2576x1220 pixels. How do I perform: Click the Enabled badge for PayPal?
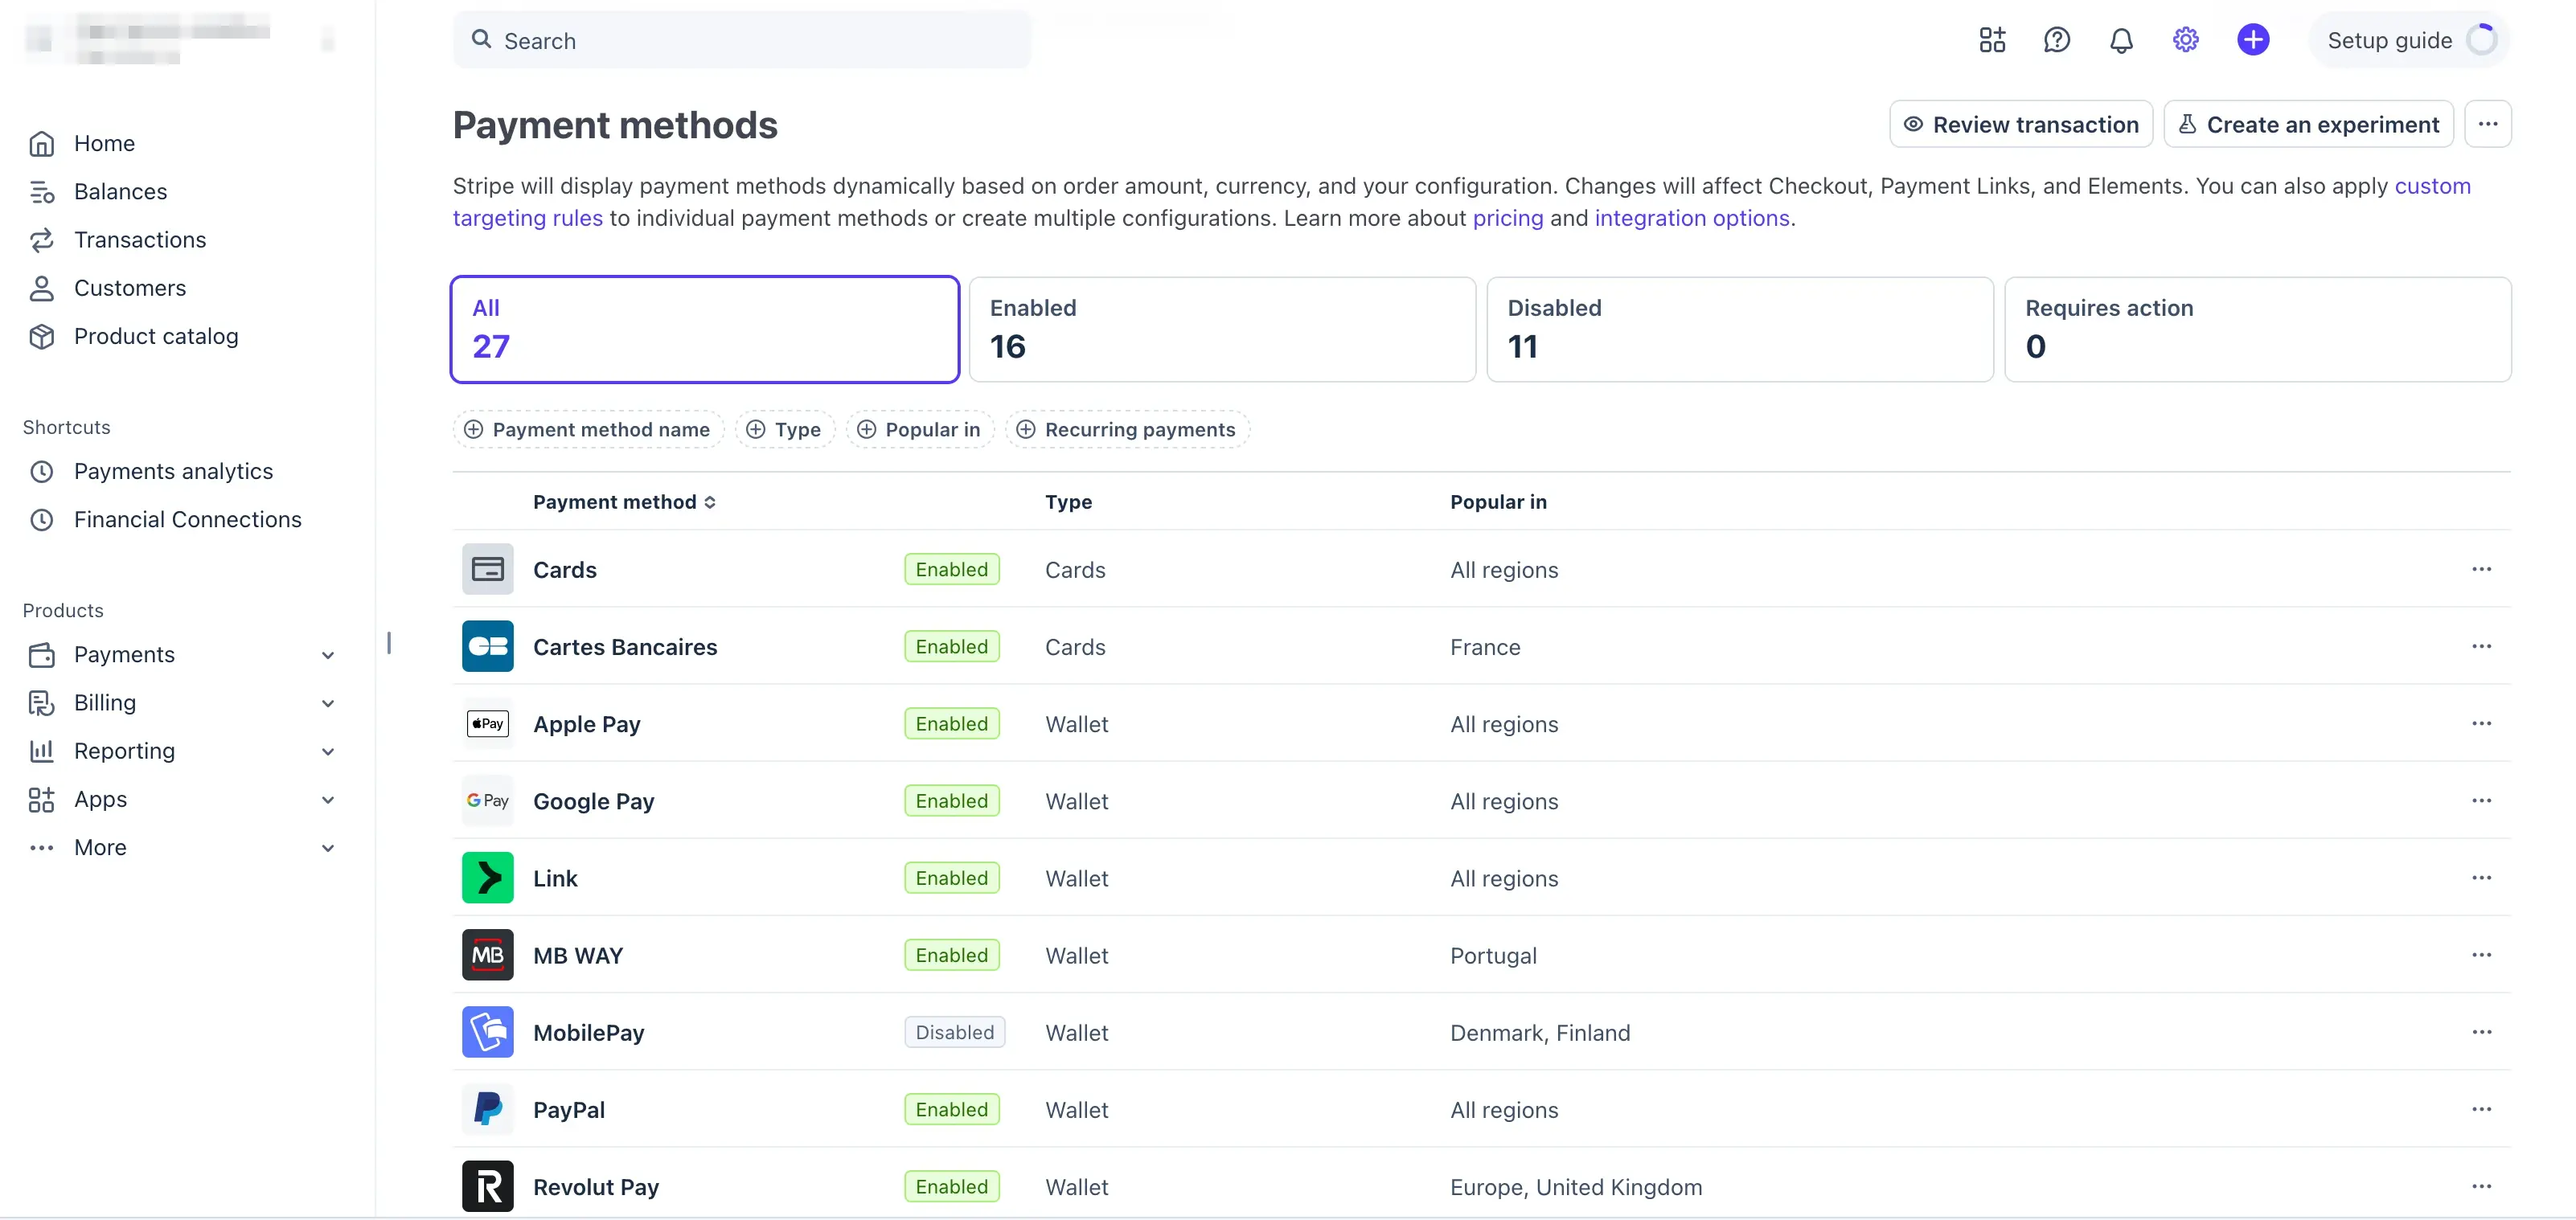(951, 1109)
